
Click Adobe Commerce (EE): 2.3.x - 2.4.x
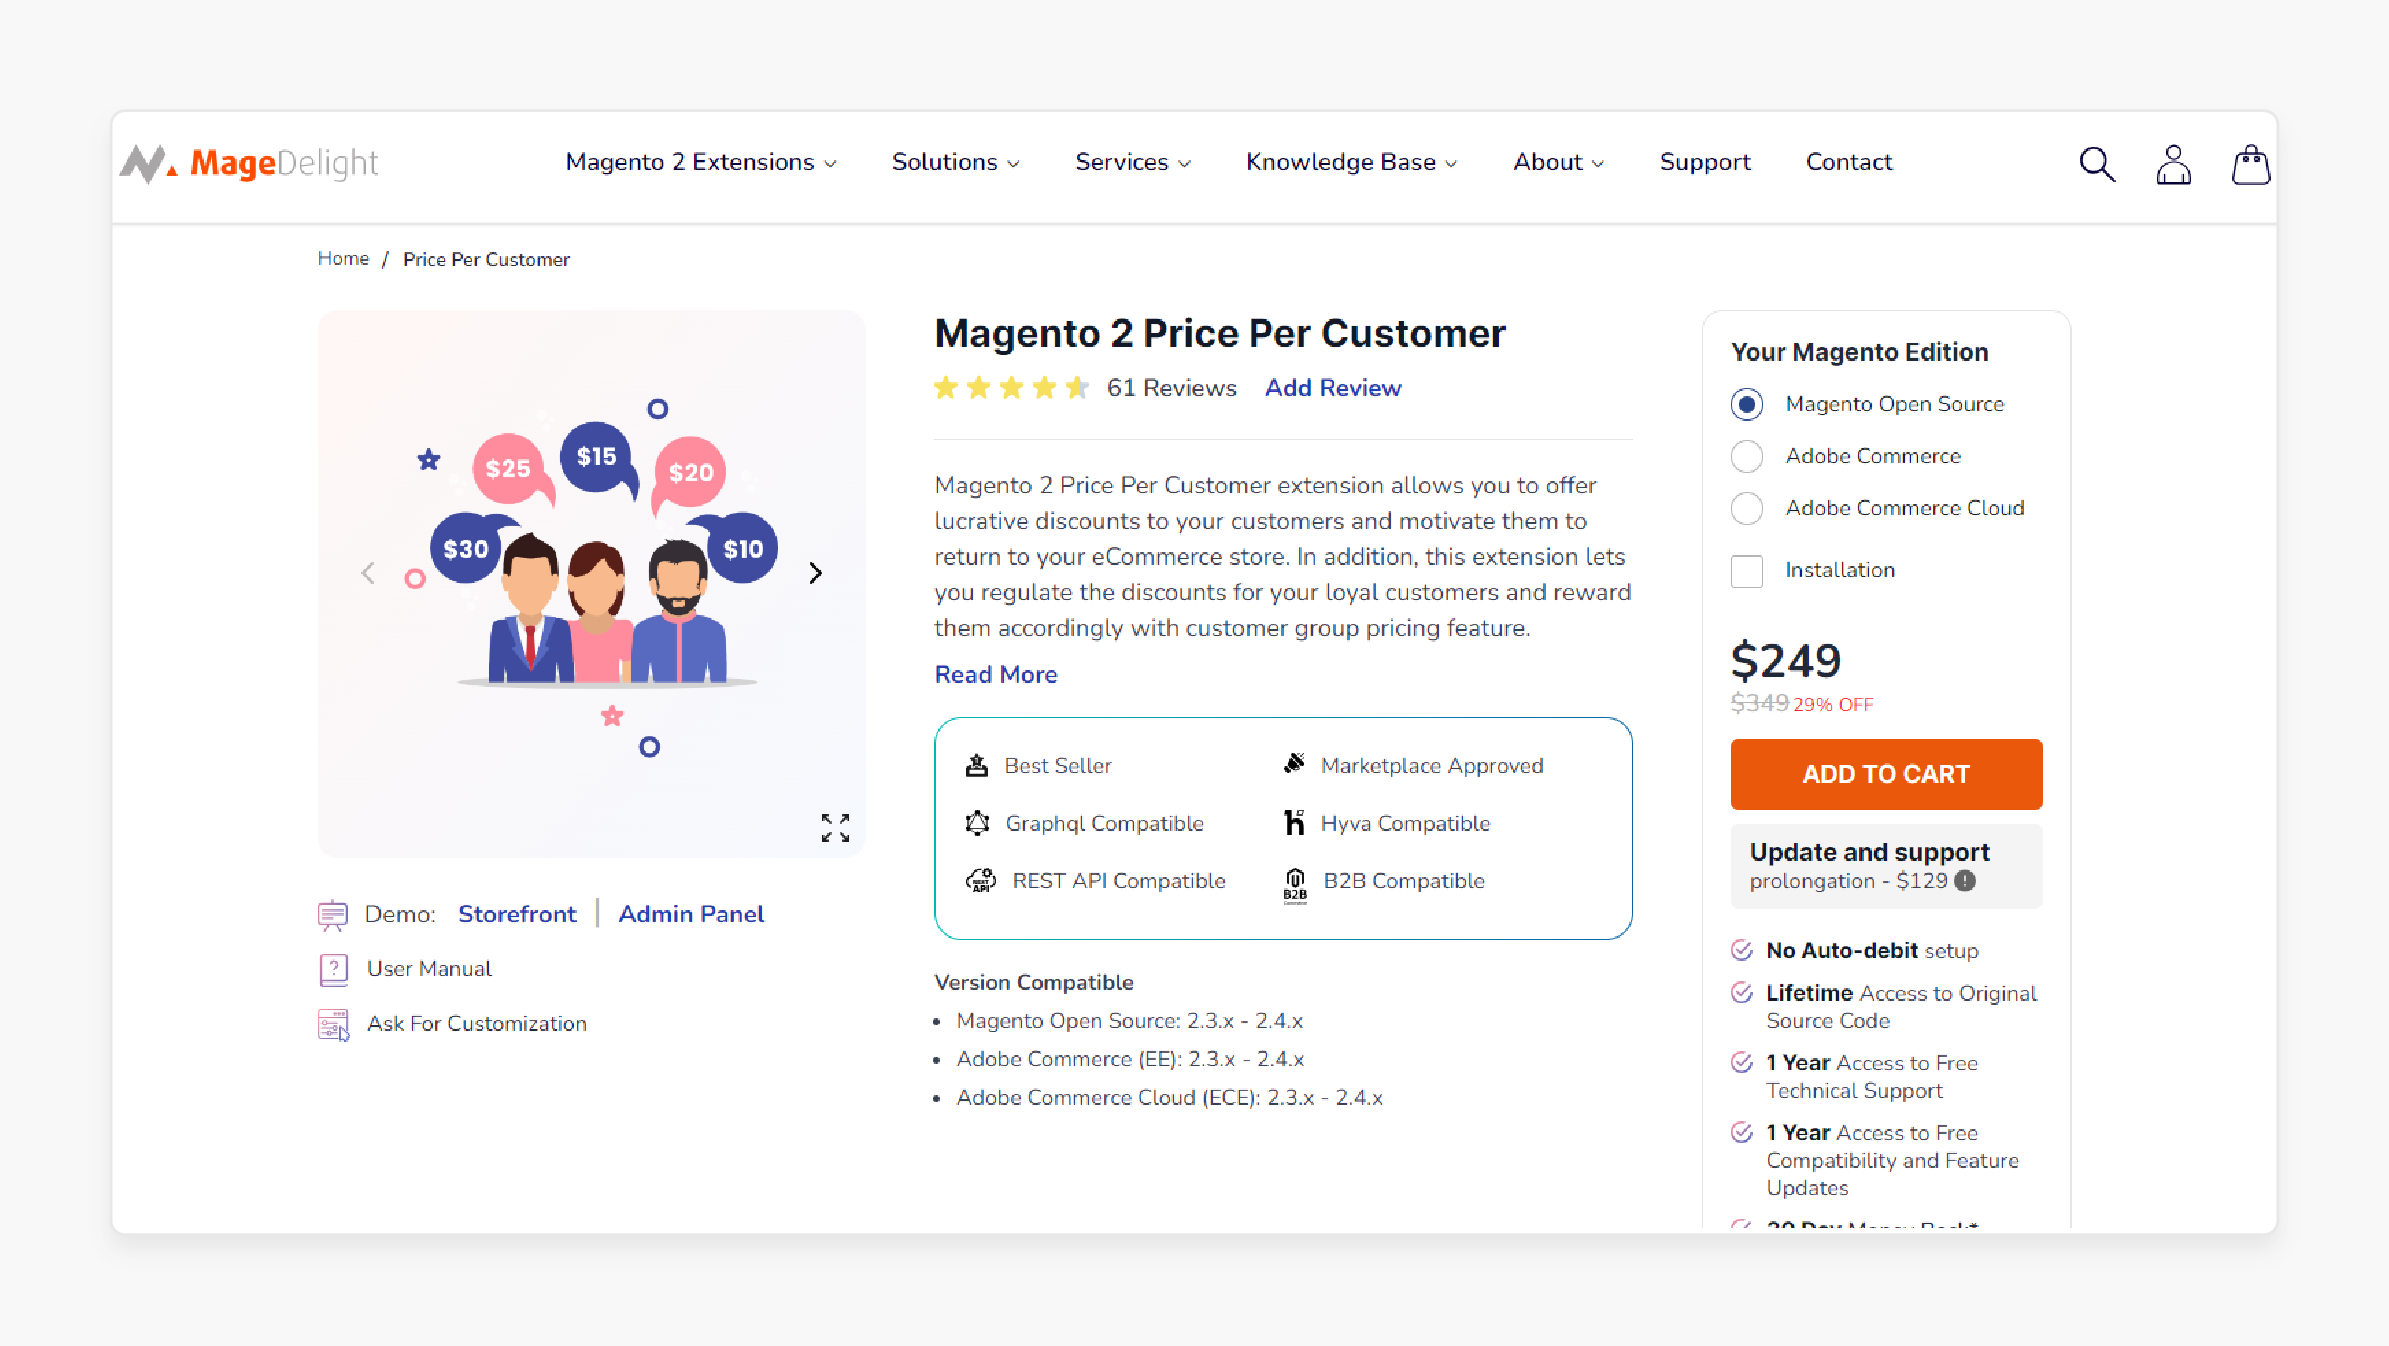pos(1130,1059)
